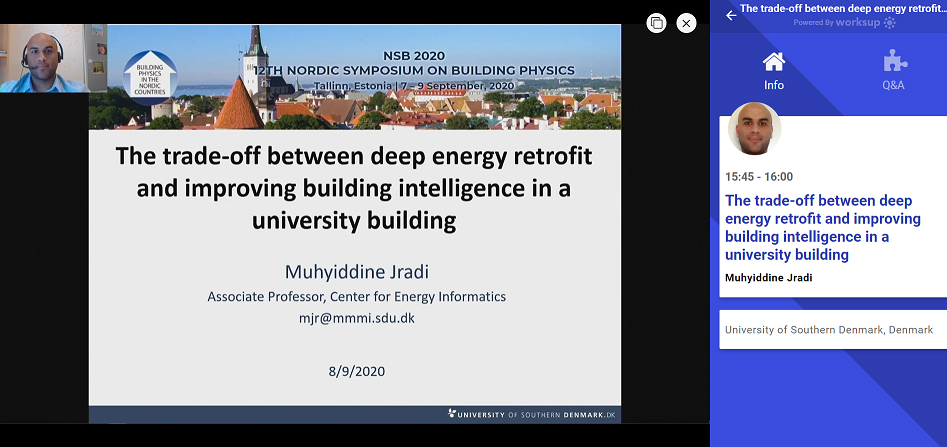This screenshot has height=447, width=947.
Task: Click the speaker's round avatar photo
Action: click(755, 129)
